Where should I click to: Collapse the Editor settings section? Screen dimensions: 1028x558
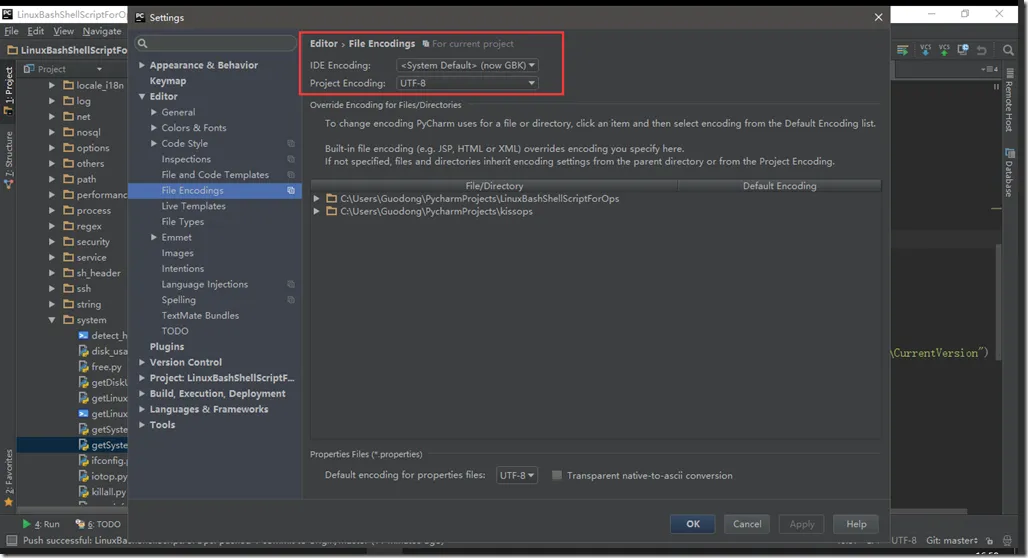(142, 96)
